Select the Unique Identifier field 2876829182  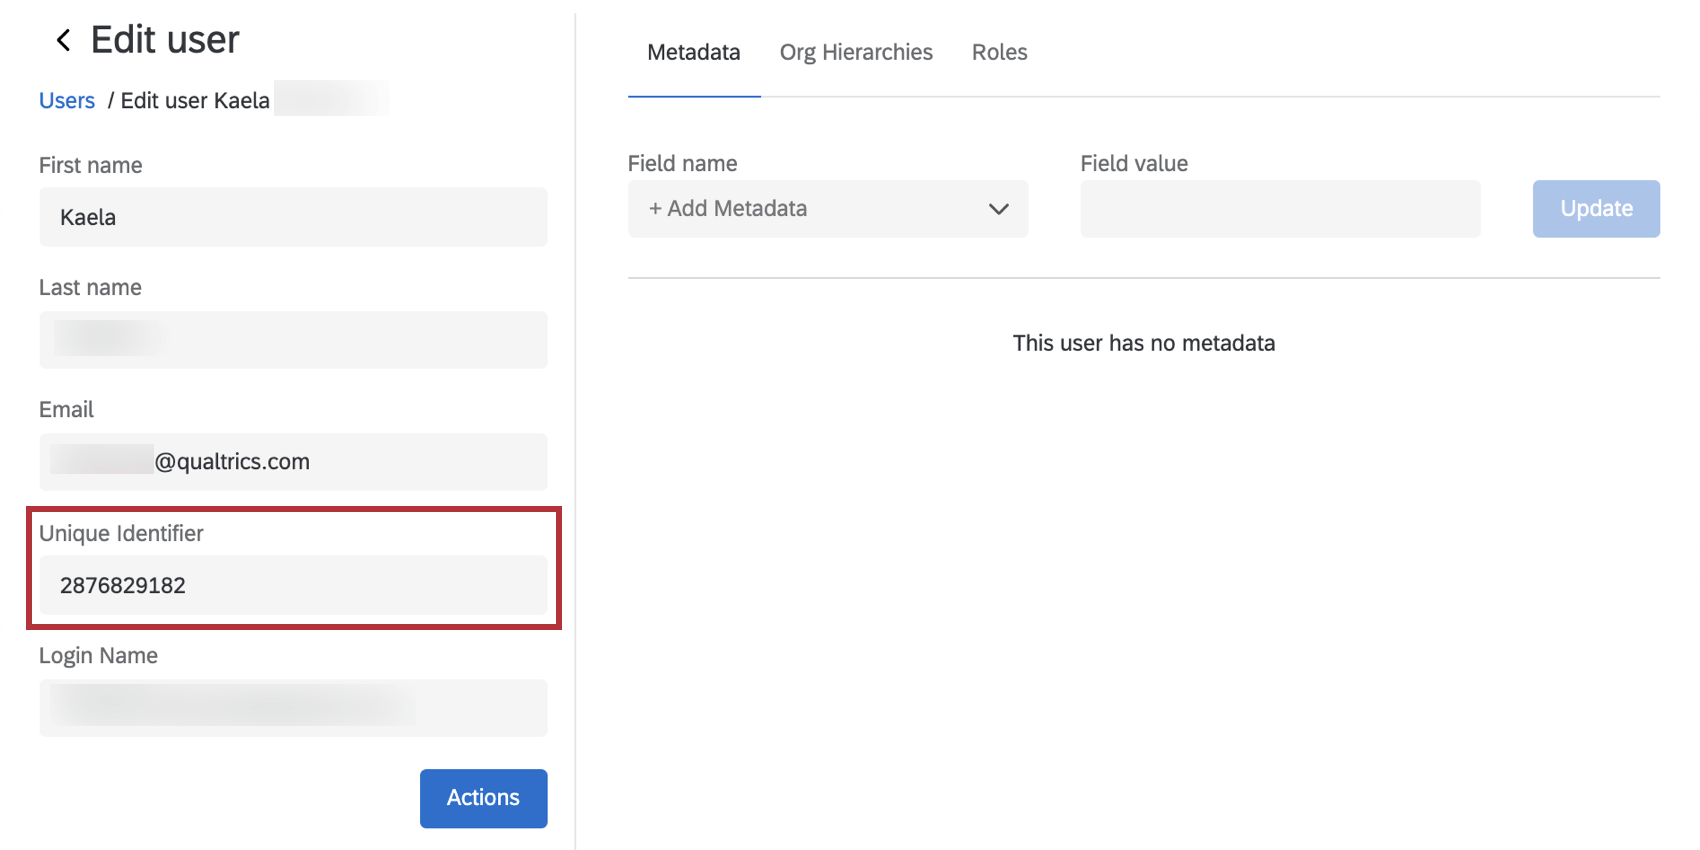[293, 586]
